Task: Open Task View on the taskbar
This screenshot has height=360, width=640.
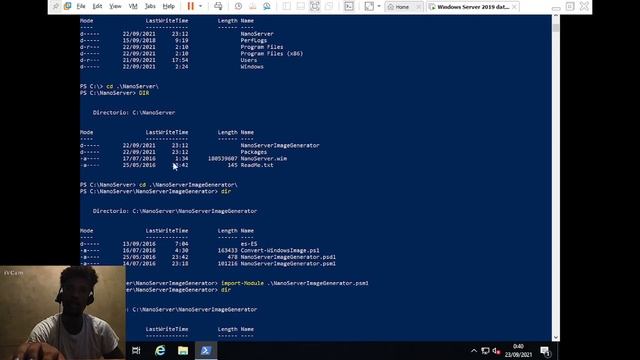Action: [136, 351]
